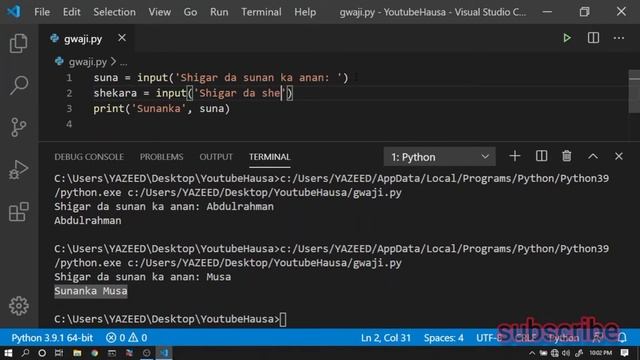The width and height of the screenshot is (640, 360).
Task: Open the Run menu
Action: pos(219,12)
